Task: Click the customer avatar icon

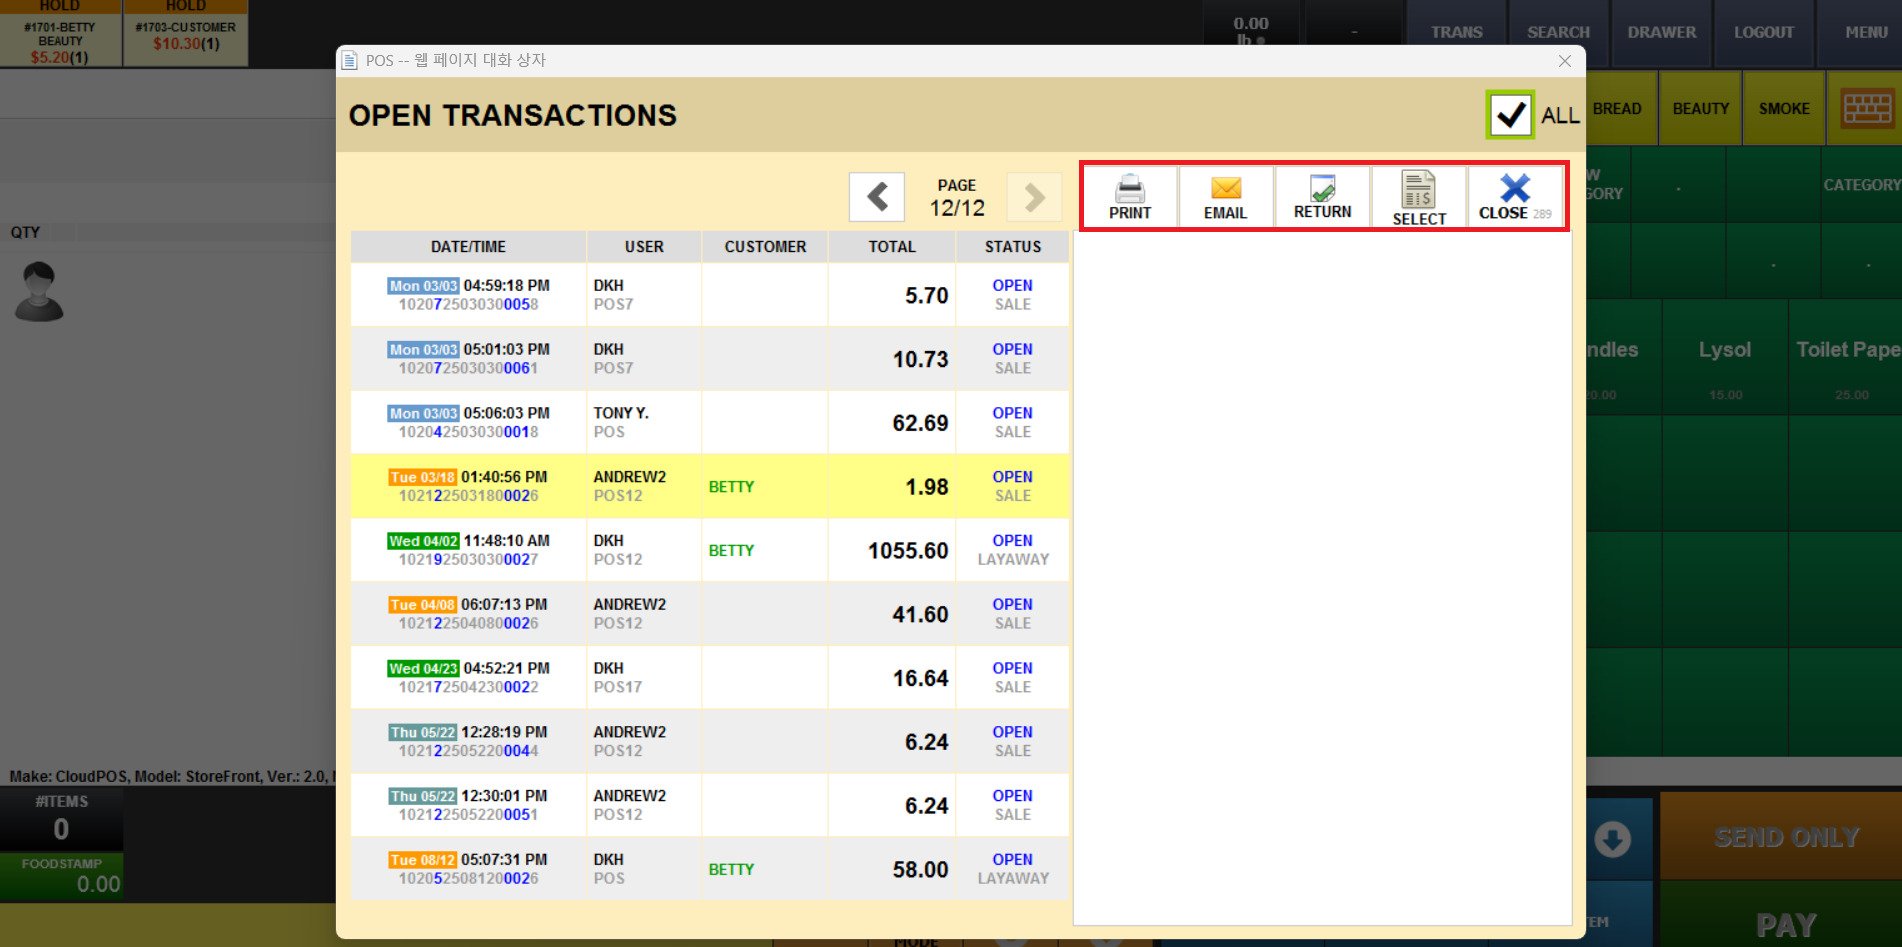Action: [x=40, y=292]
